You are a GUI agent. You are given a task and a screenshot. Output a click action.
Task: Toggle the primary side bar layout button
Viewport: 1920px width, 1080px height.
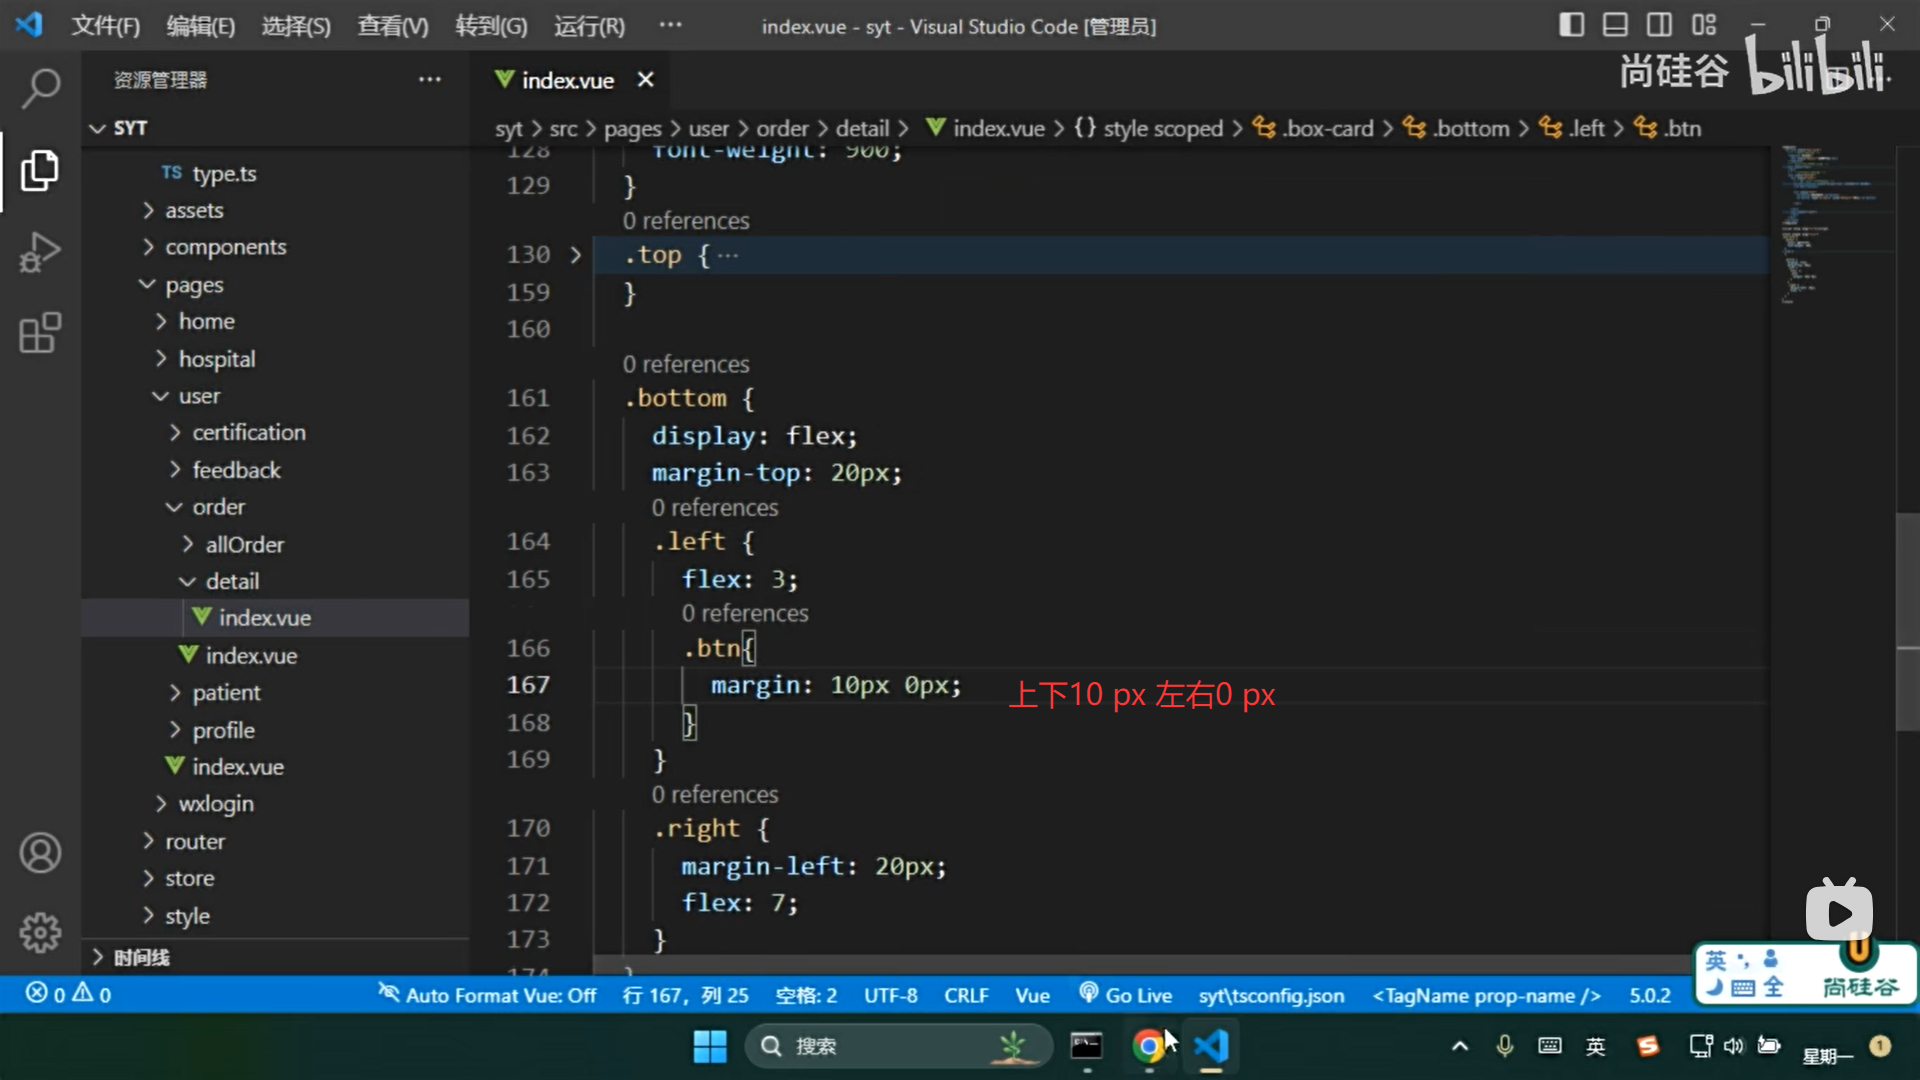[x=1571, y=25]
